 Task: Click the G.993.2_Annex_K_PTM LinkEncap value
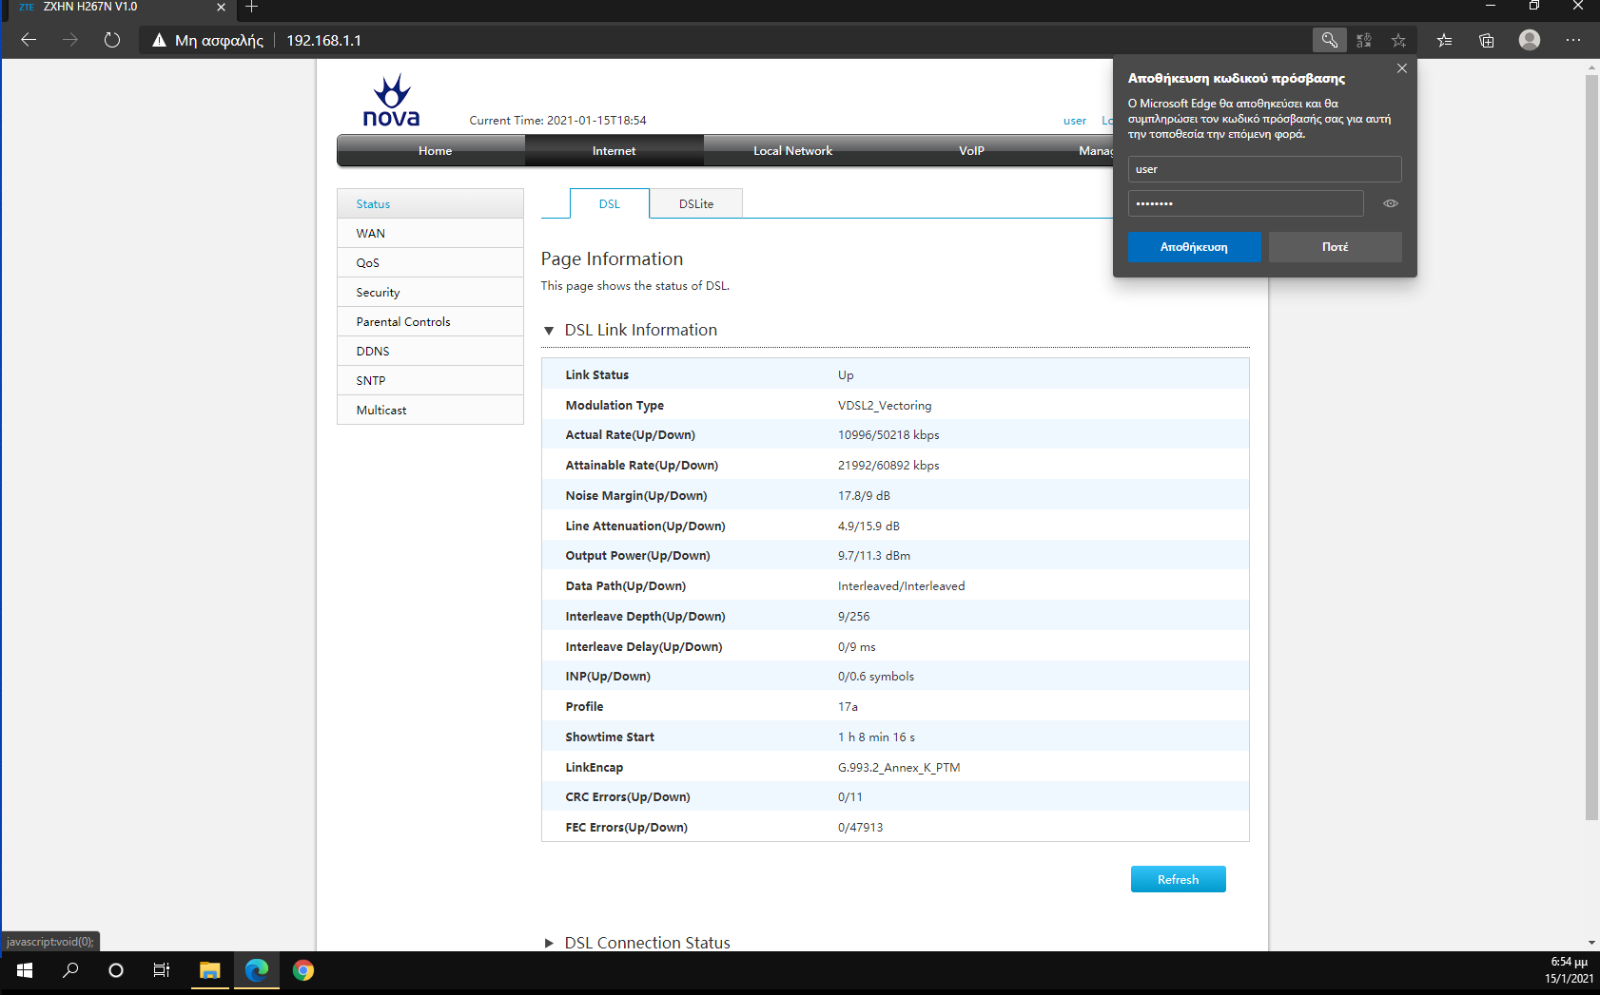tap(898, 767)
